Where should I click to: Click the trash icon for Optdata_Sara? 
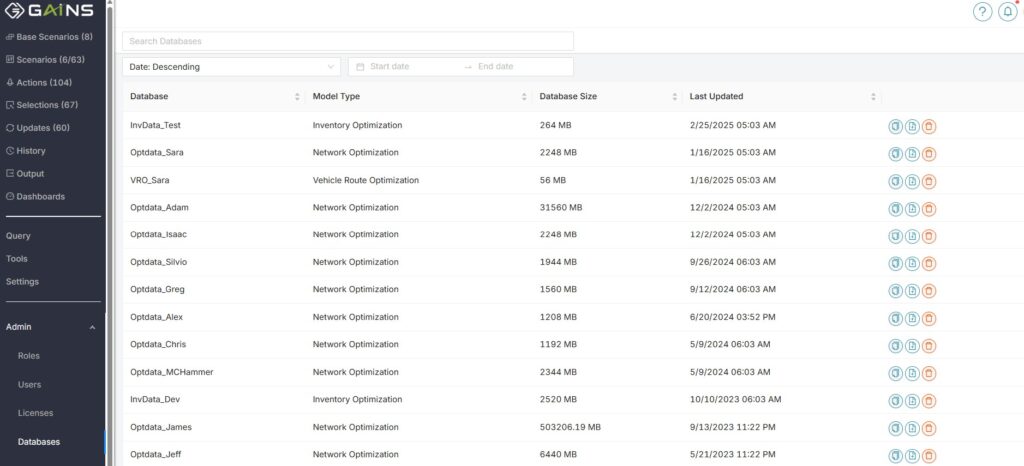[929, 154]
